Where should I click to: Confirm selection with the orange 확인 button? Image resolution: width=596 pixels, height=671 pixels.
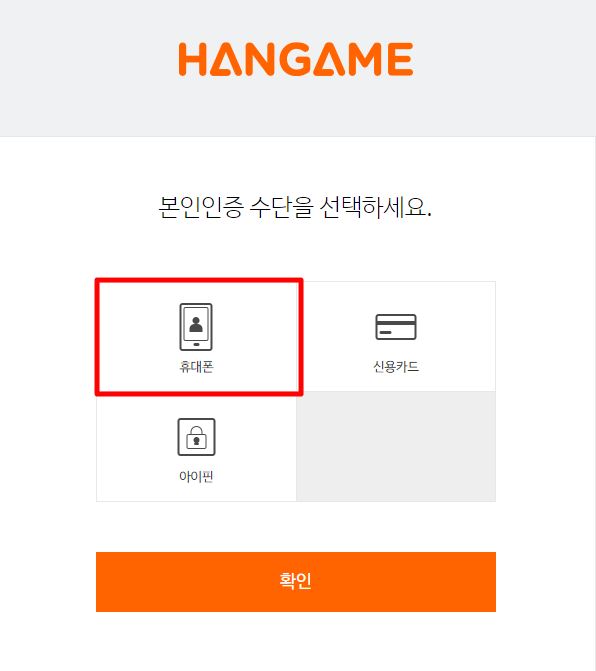click(x=296, y=582)
